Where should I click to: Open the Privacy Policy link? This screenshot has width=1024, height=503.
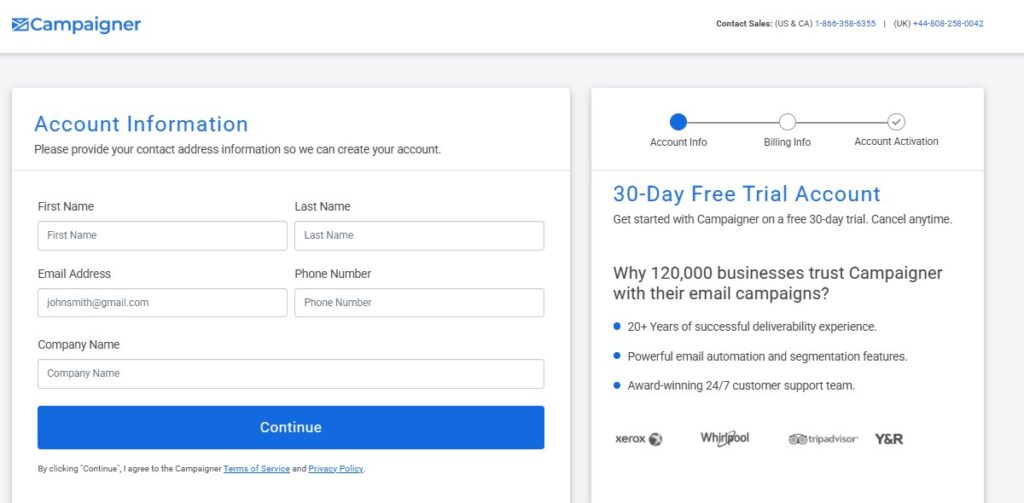[336, 469]
